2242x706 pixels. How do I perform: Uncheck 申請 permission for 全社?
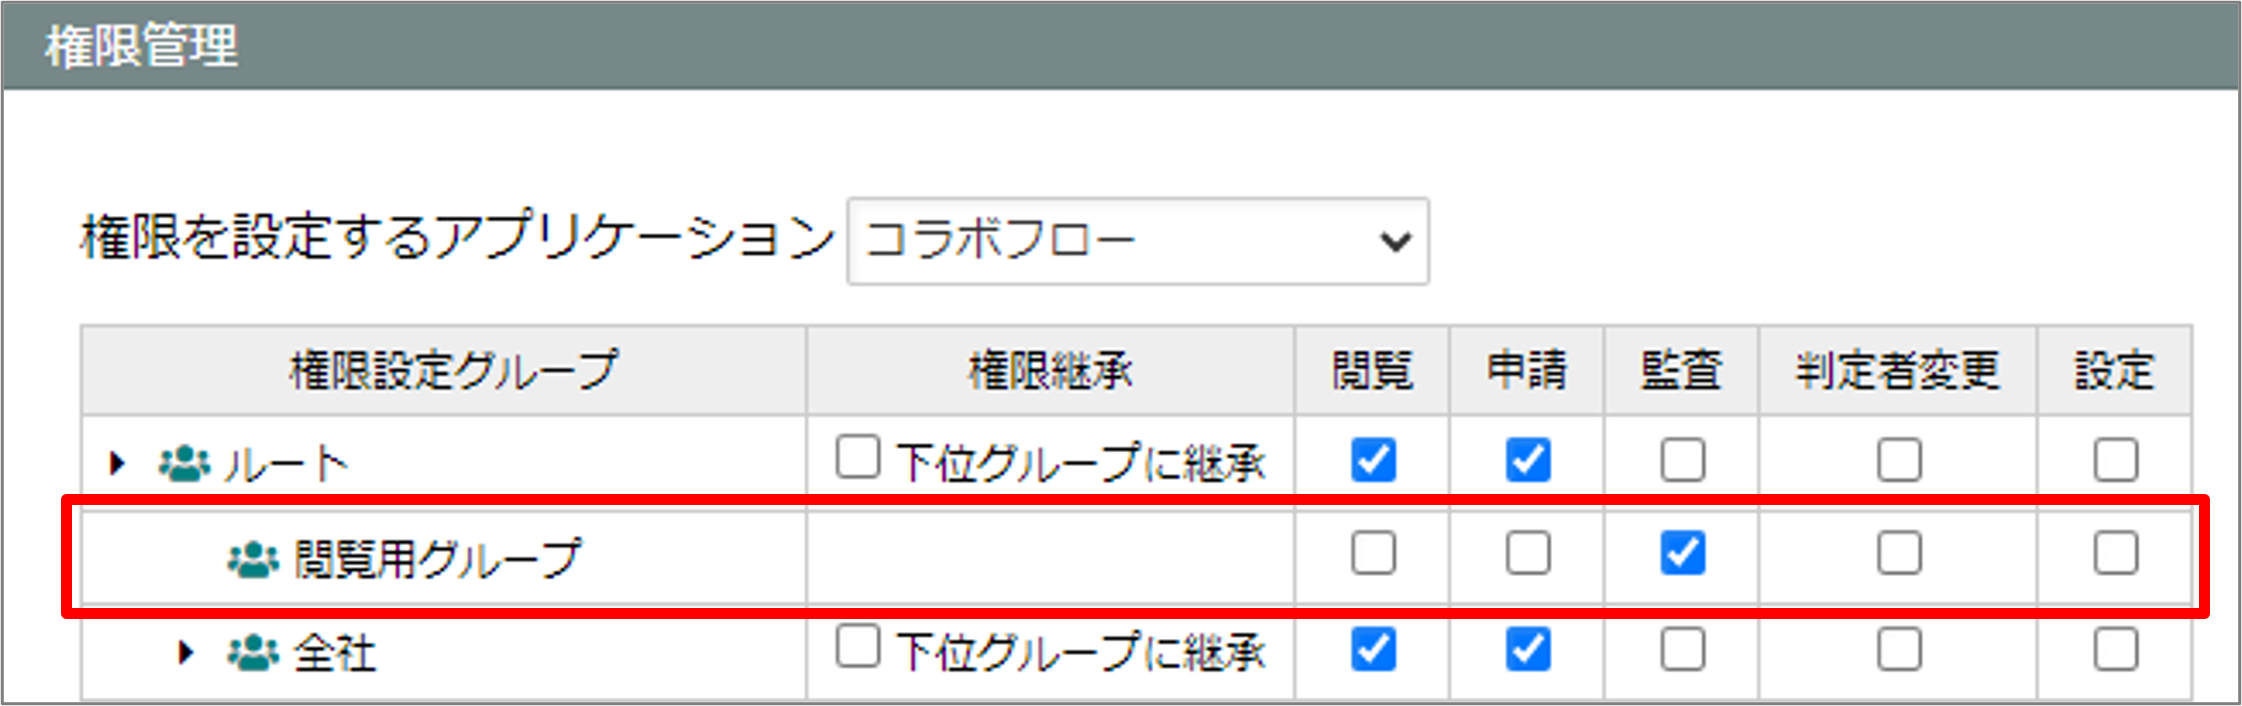tap(1528, 650)
